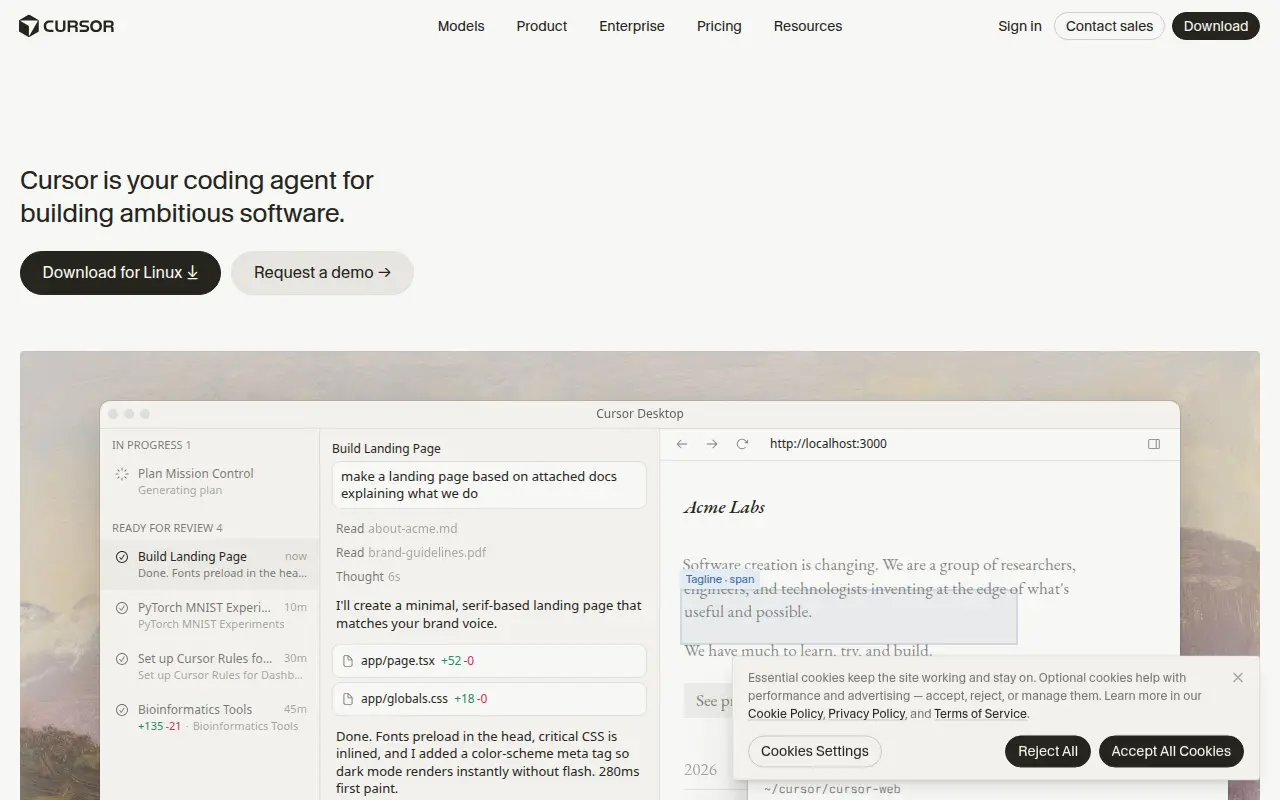This screenshot has height=800, width=1280.
Task: Click the Sign in link
Action: [1020, 26]
